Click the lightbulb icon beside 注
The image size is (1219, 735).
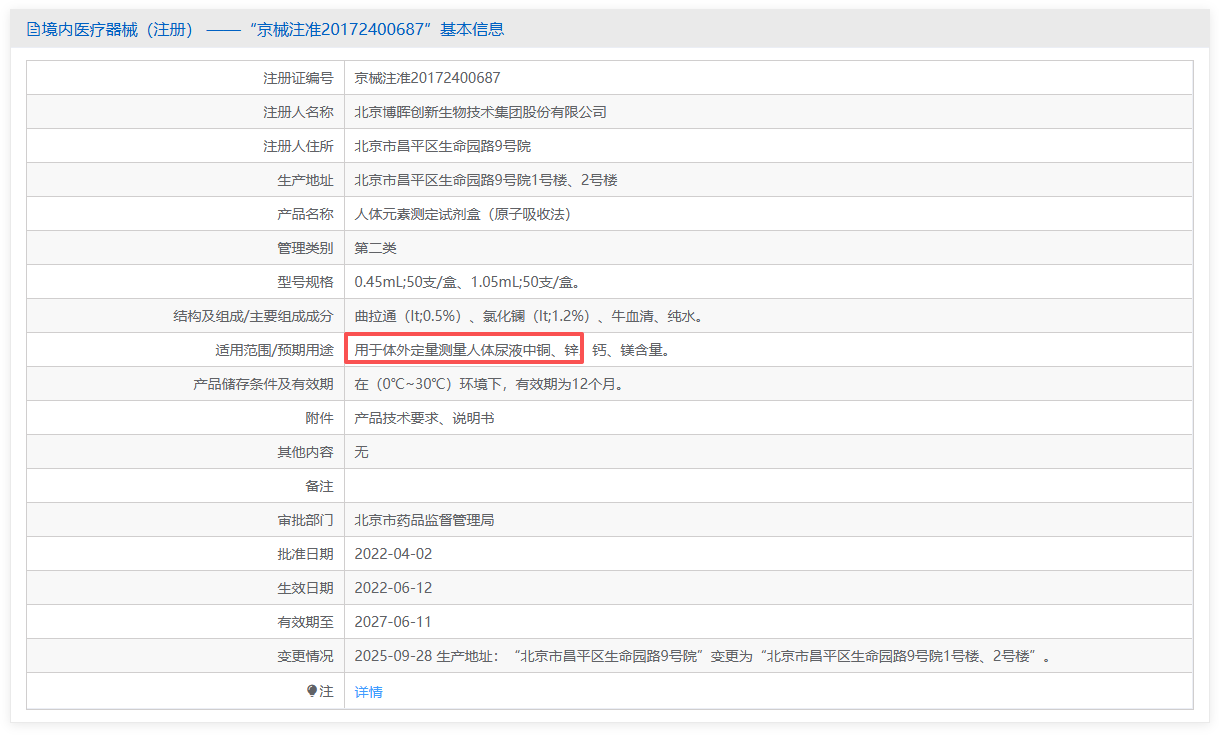click(x=312, y=691)
